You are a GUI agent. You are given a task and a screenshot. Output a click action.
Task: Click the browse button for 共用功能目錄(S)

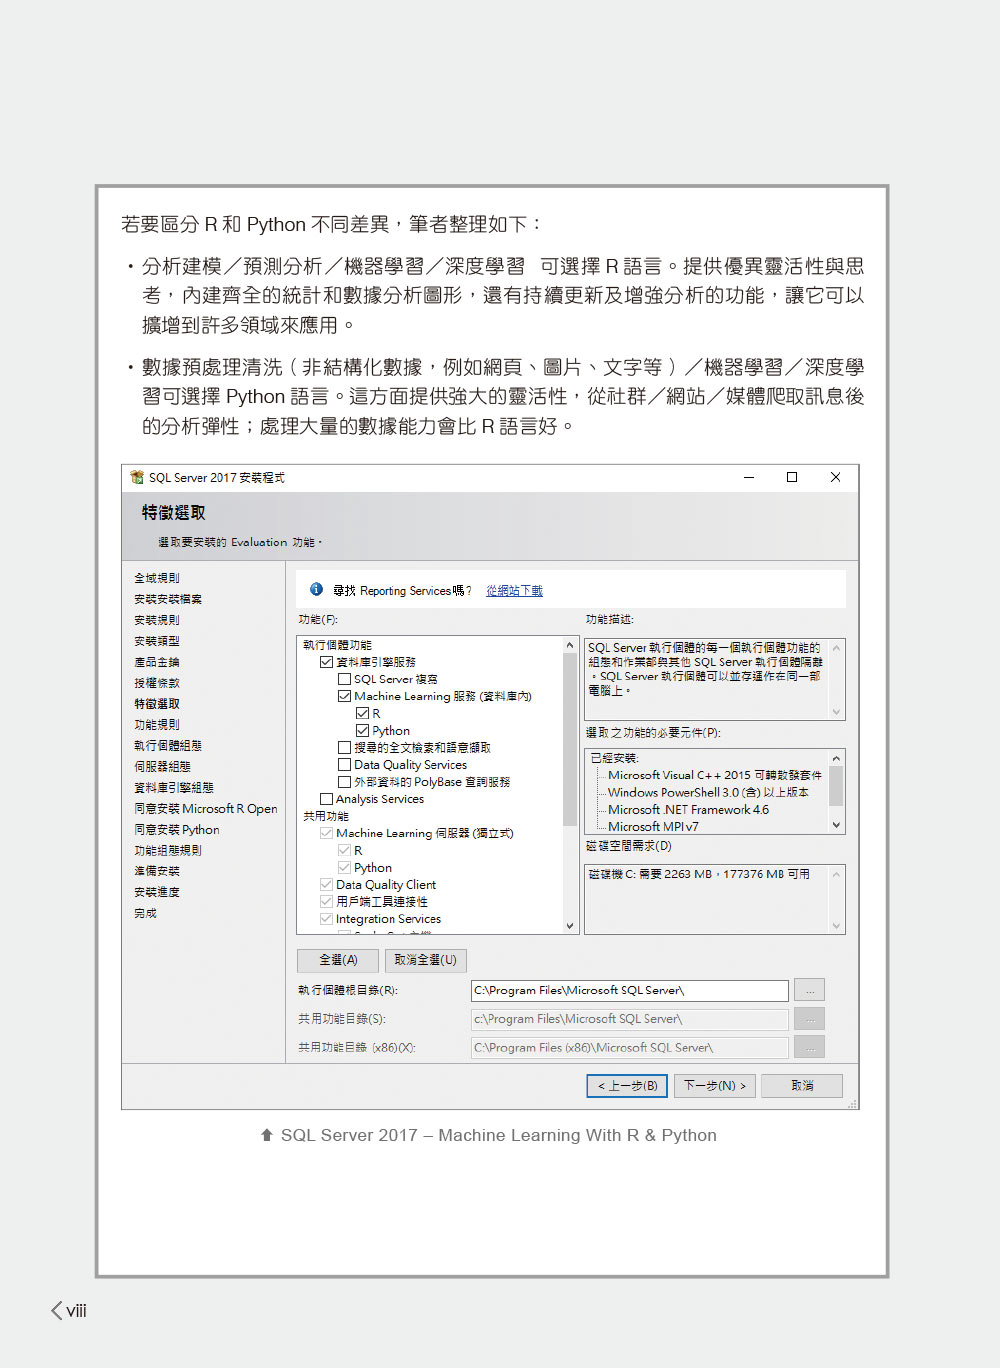click(x=809, y=1019)
